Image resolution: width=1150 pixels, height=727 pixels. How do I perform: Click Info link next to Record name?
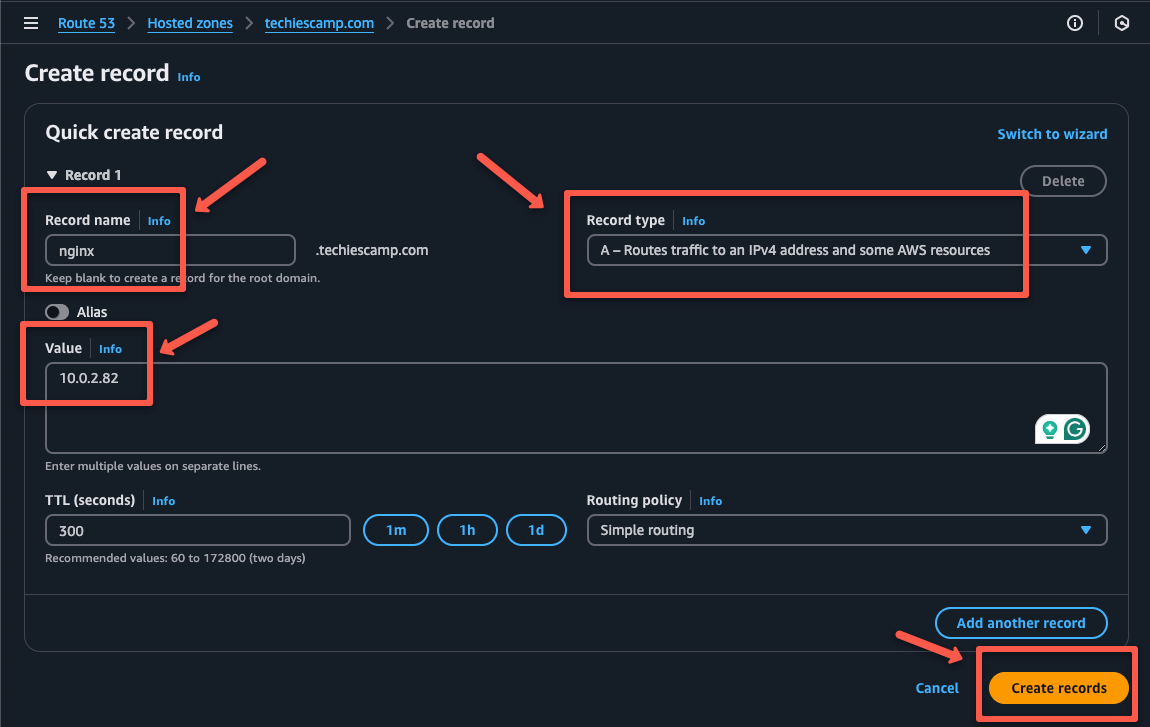coord(159,221)
